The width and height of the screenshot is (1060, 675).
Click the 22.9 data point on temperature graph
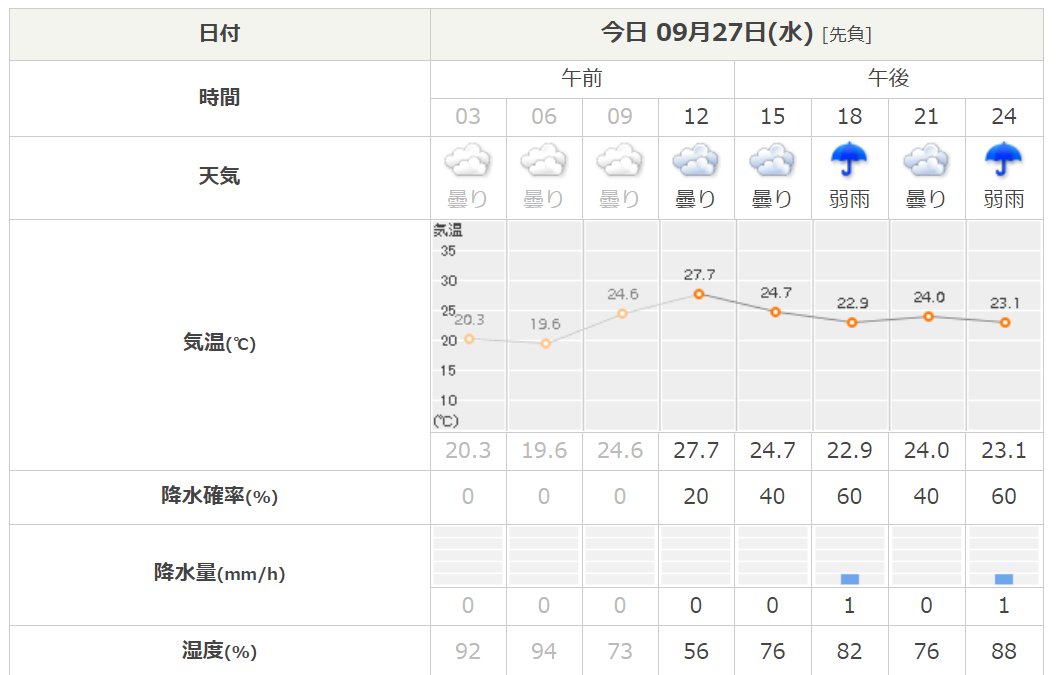(x=852, y=323)
